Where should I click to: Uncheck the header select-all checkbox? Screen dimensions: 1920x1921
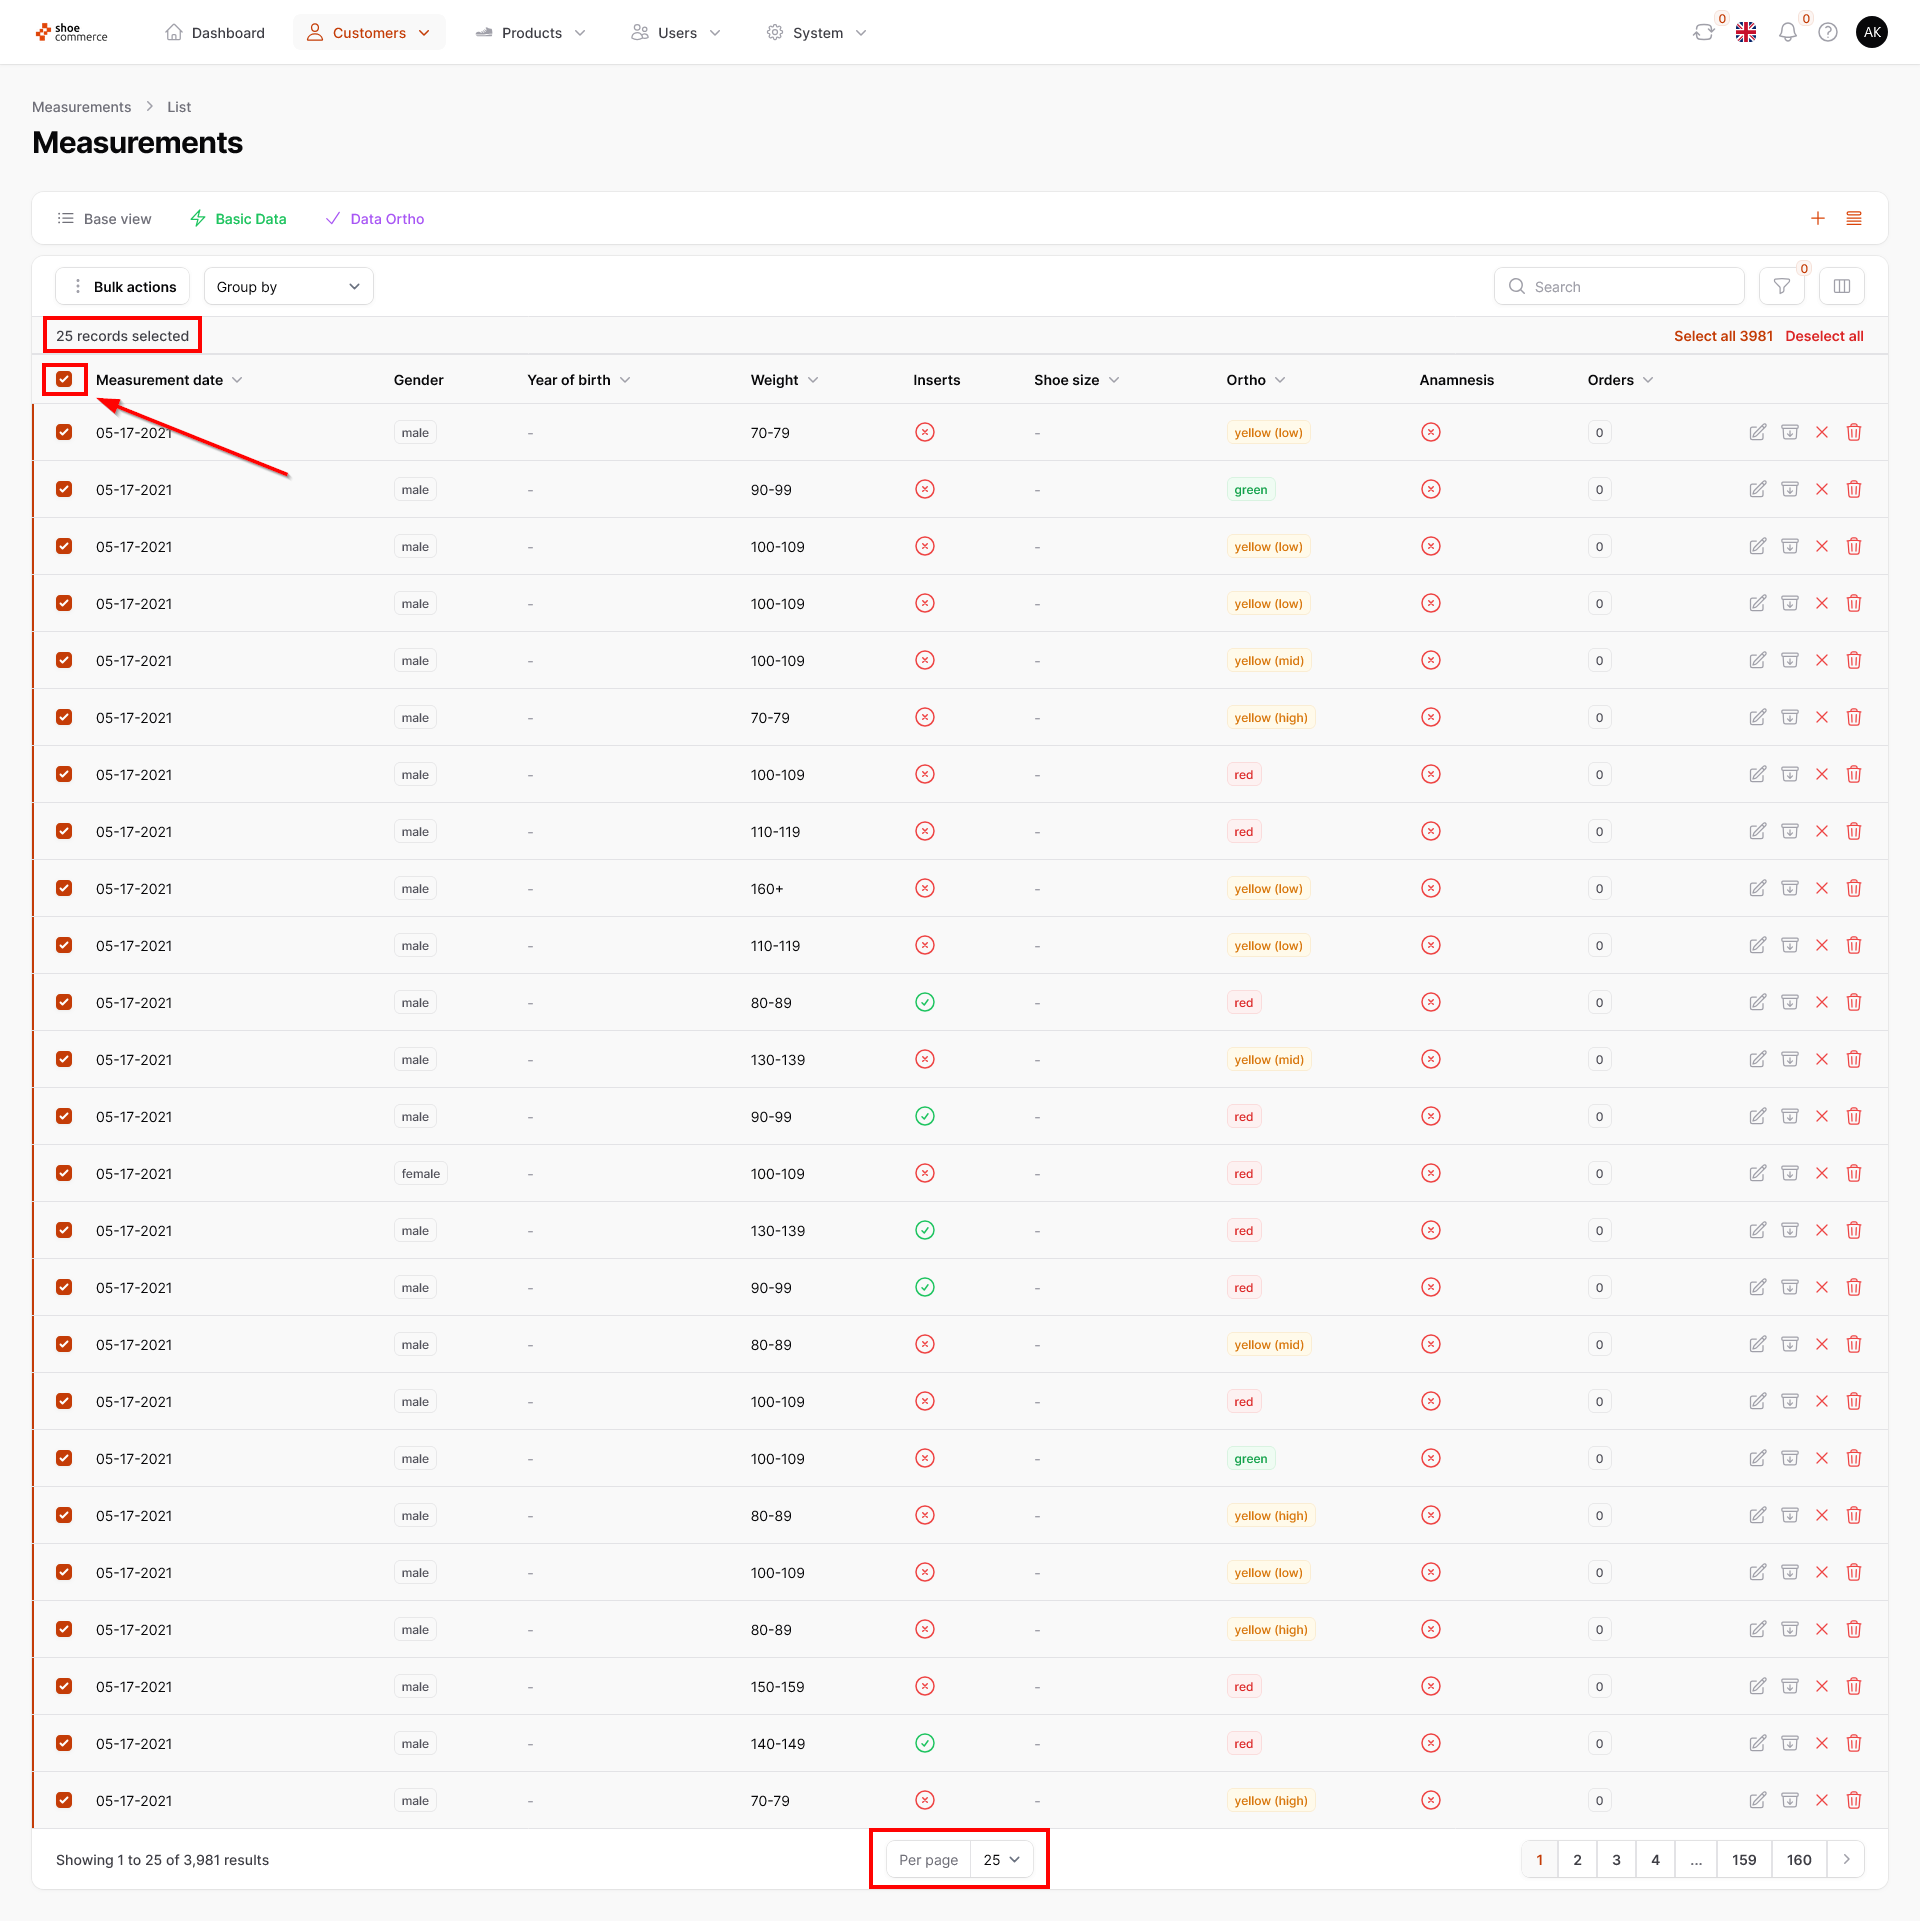(65, 380)
